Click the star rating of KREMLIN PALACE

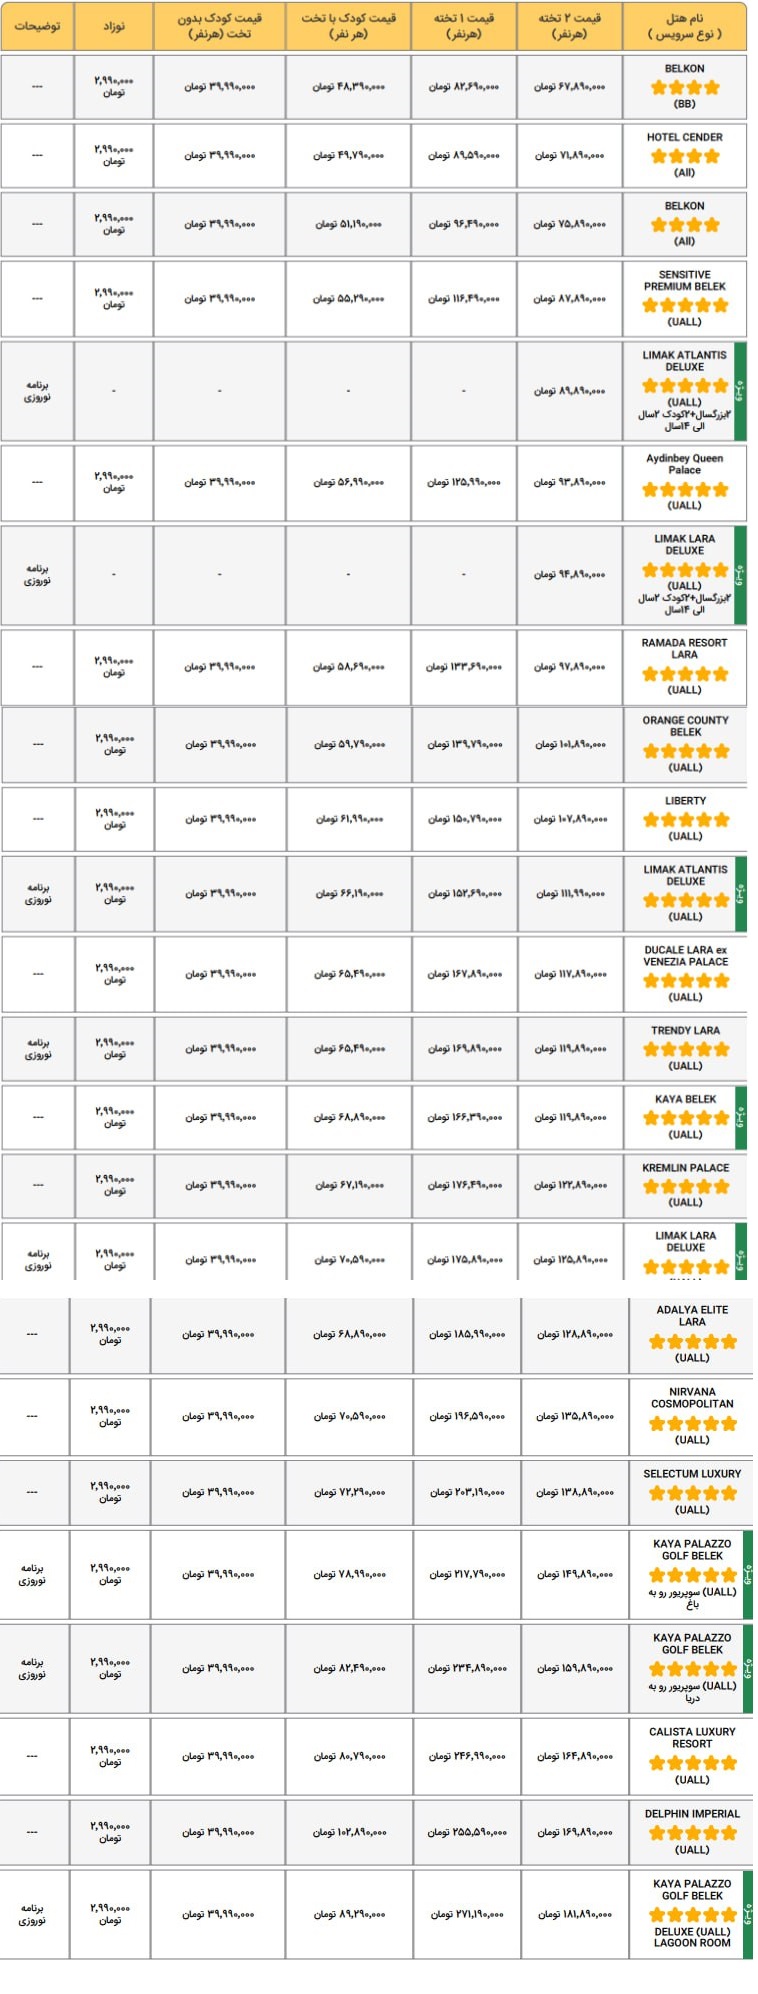(x=685, y=1186)
